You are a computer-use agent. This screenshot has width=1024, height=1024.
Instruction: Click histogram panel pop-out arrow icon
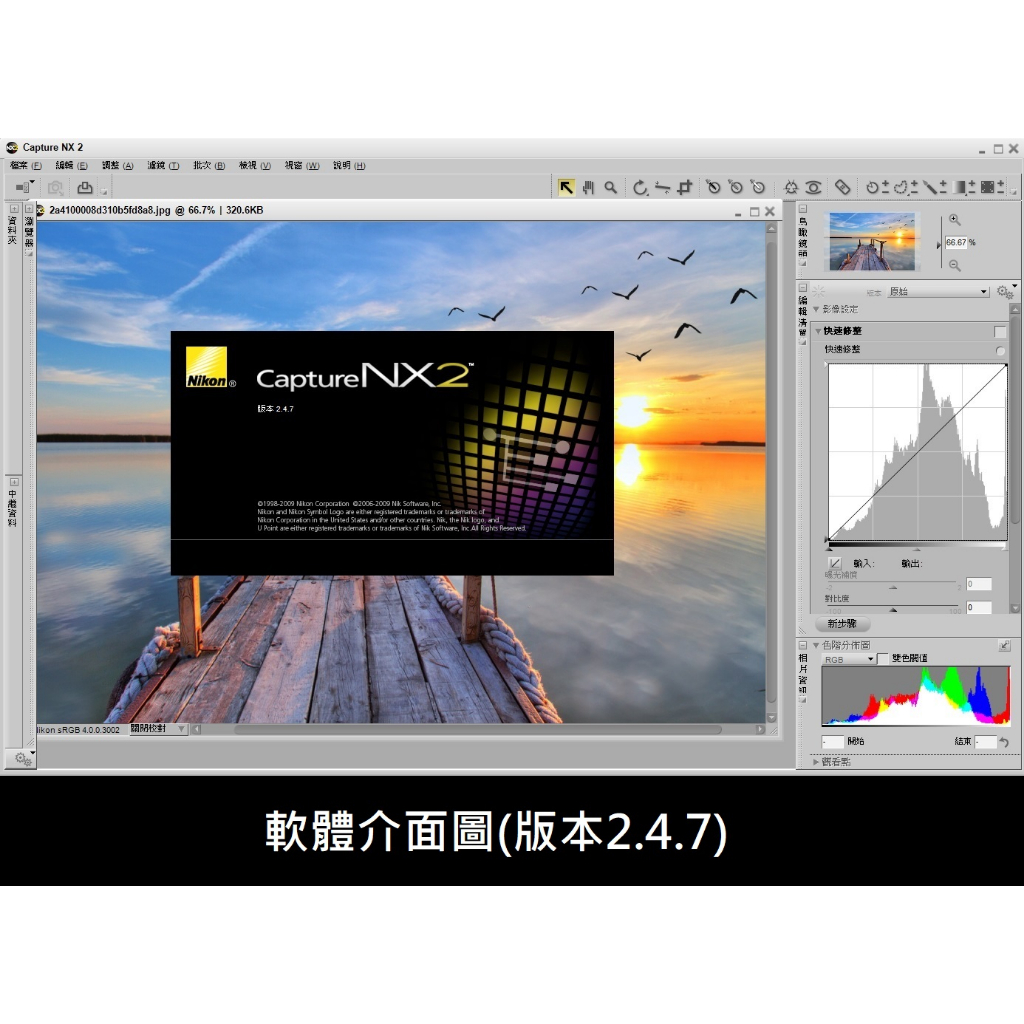1004,646
